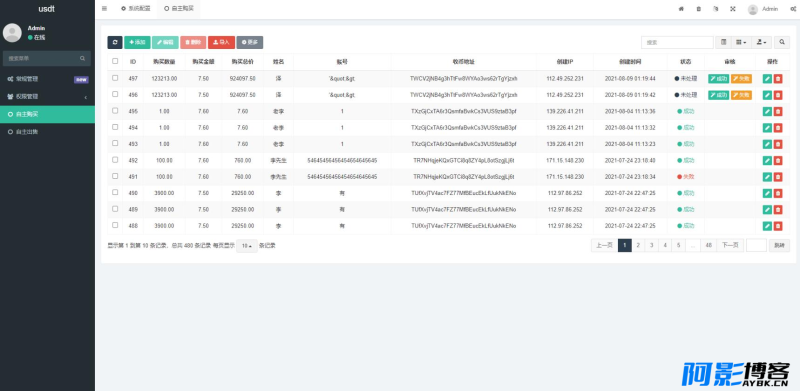800x391 pixels.
Task: Open the columns visibility dropdown
Action: click(x=741, y=42)
